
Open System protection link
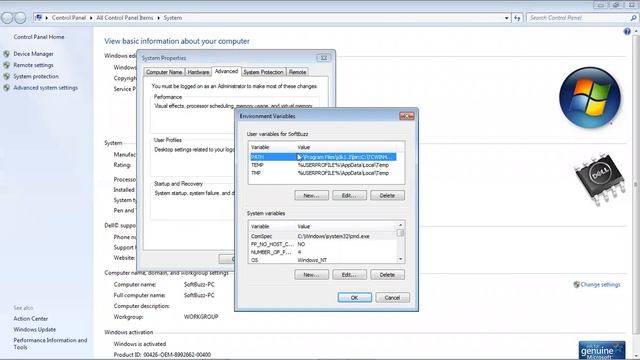36,76
